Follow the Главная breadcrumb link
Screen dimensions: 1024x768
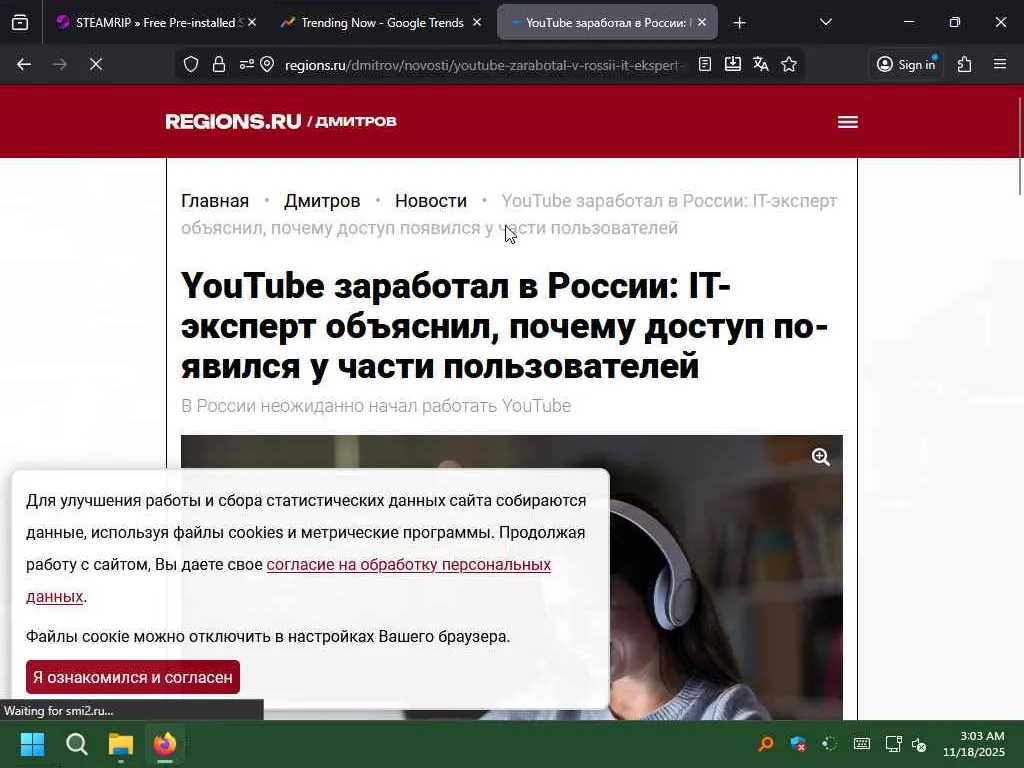pyautogui.click(x=215, y=200)
